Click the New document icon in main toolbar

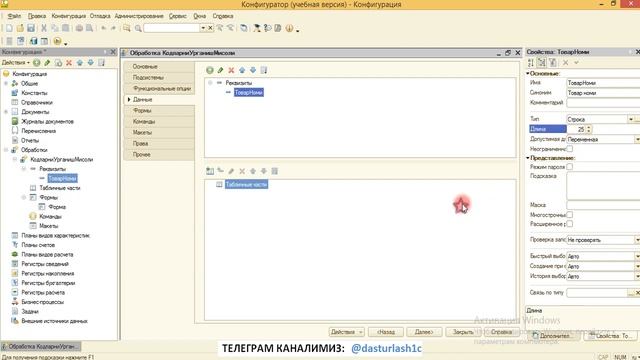[9, 28]
